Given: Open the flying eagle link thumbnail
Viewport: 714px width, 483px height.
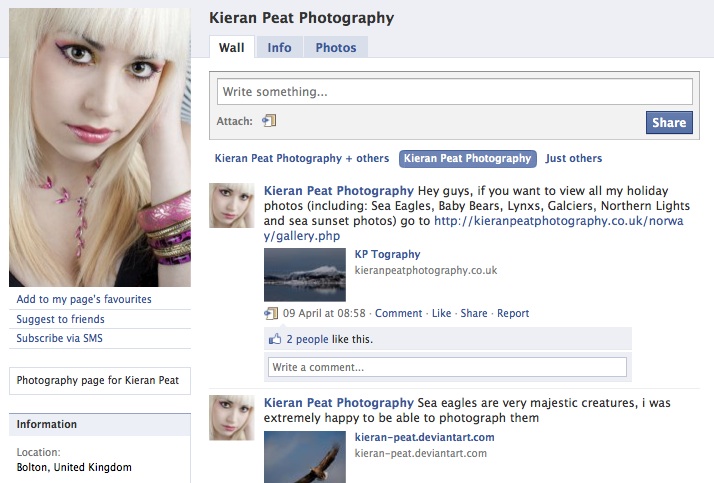Looking at the screenshot, I should tap(305, 457).
